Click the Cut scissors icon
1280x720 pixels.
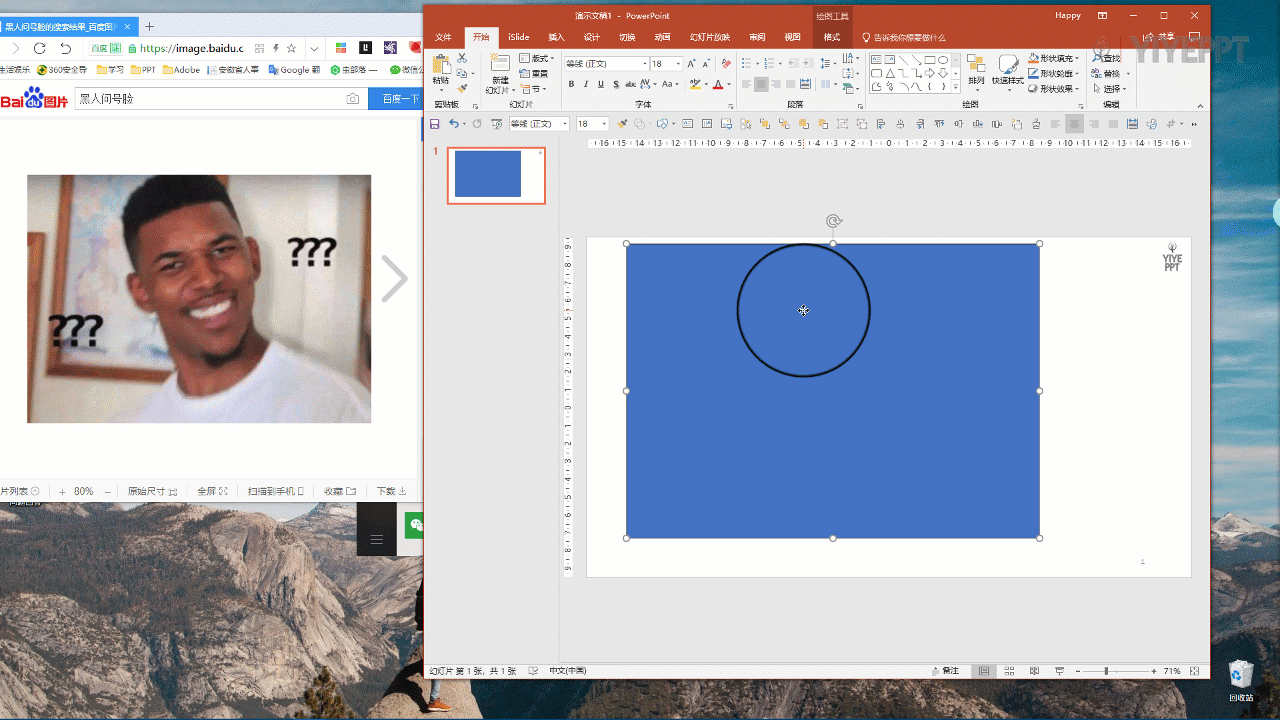462,59
